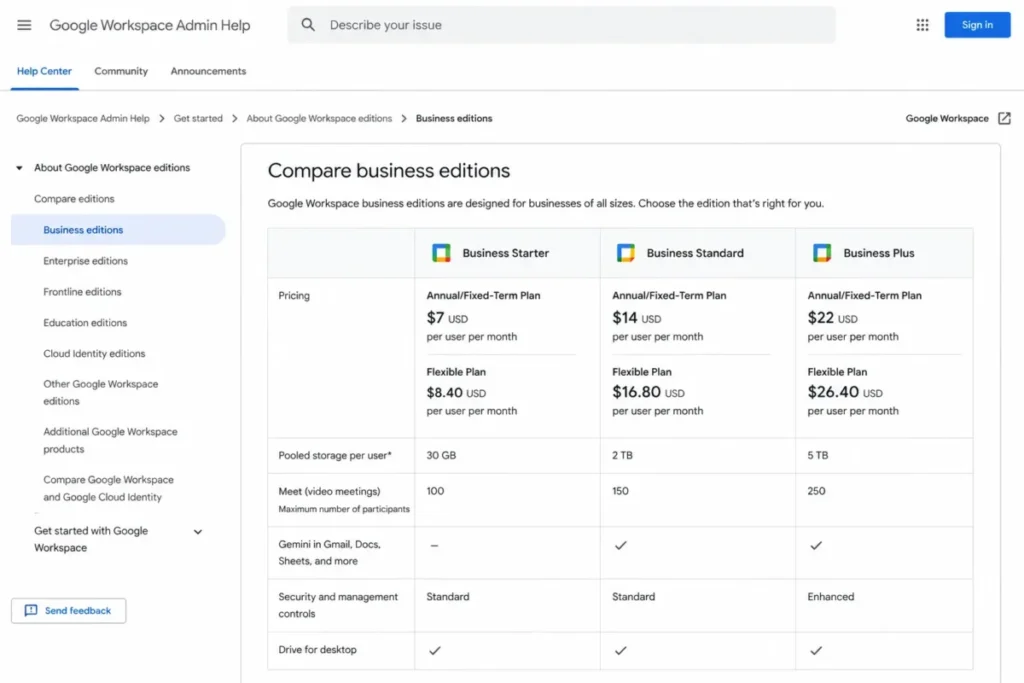Select Compare editions in sidebar

74,199
